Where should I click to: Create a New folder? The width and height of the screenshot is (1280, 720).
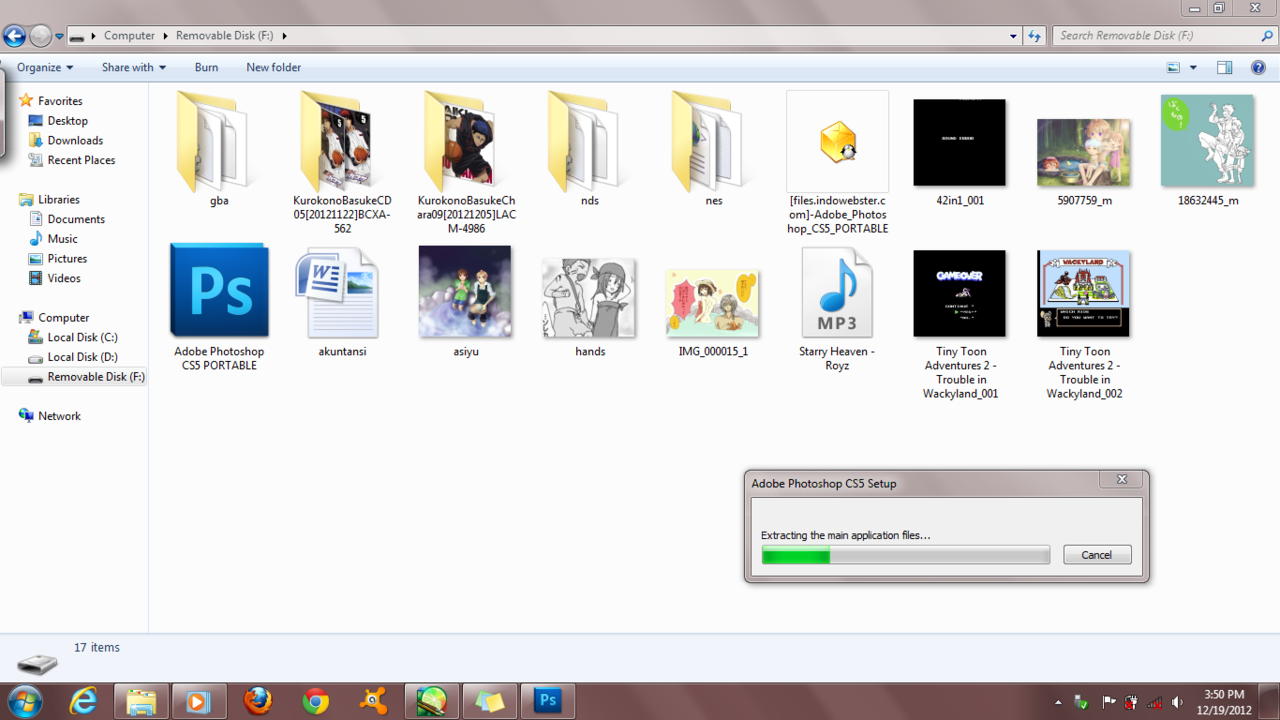pos(273,67)
